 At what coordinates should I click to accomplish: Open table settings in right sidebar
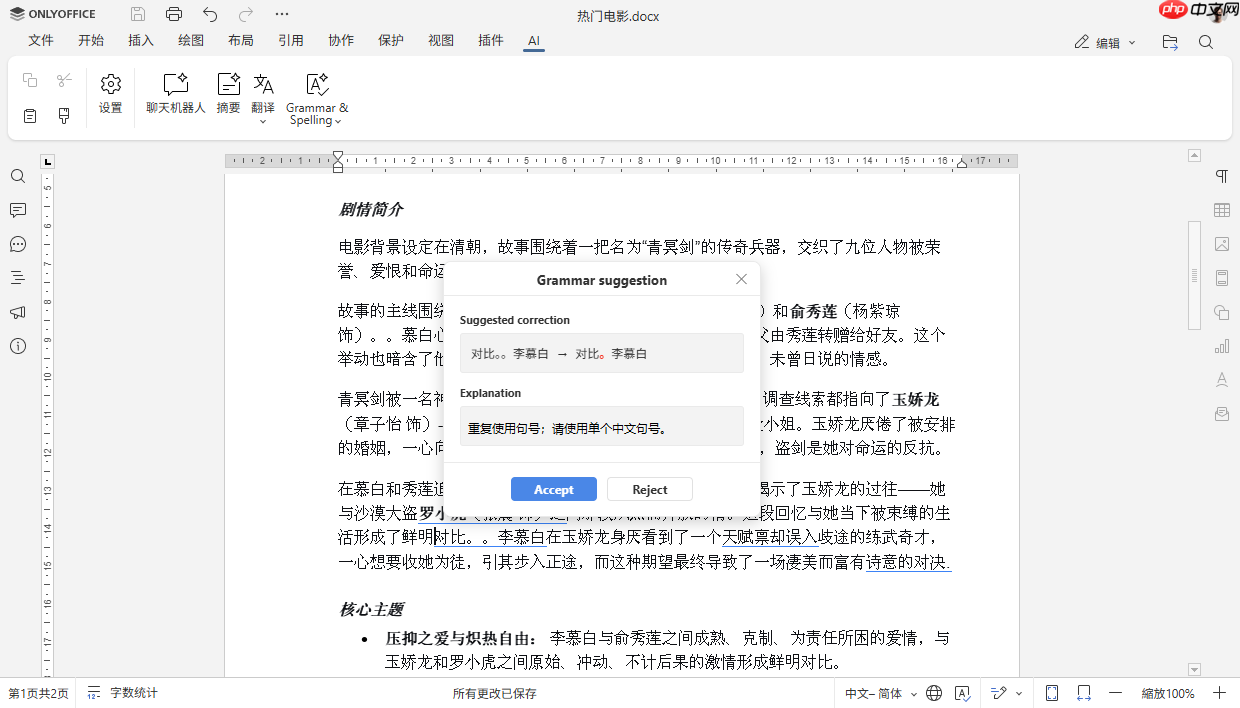[1221, 210]
